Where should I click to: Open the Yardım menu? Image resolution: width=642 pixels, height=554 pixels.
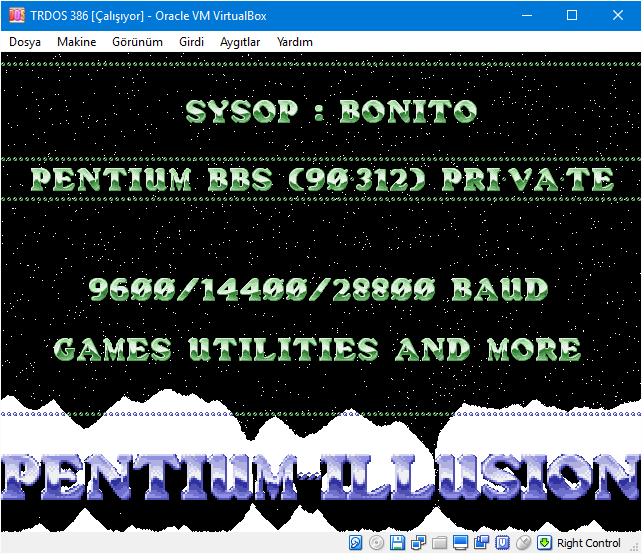click(295, 42)
